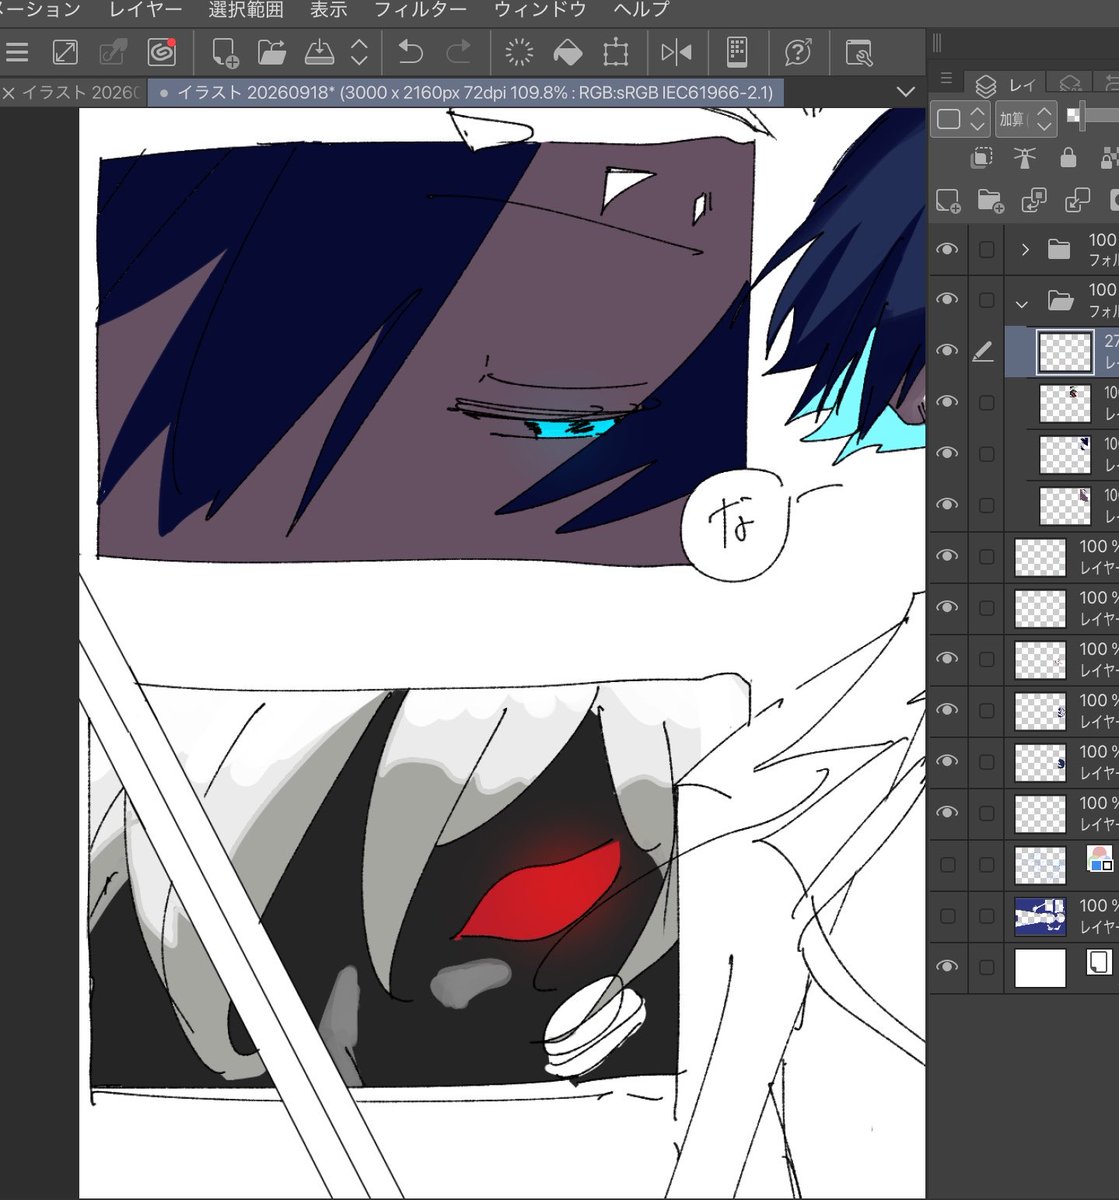Click the smartphone companion mode icon
This screenshot has height=1200, width=1119.
737,52
